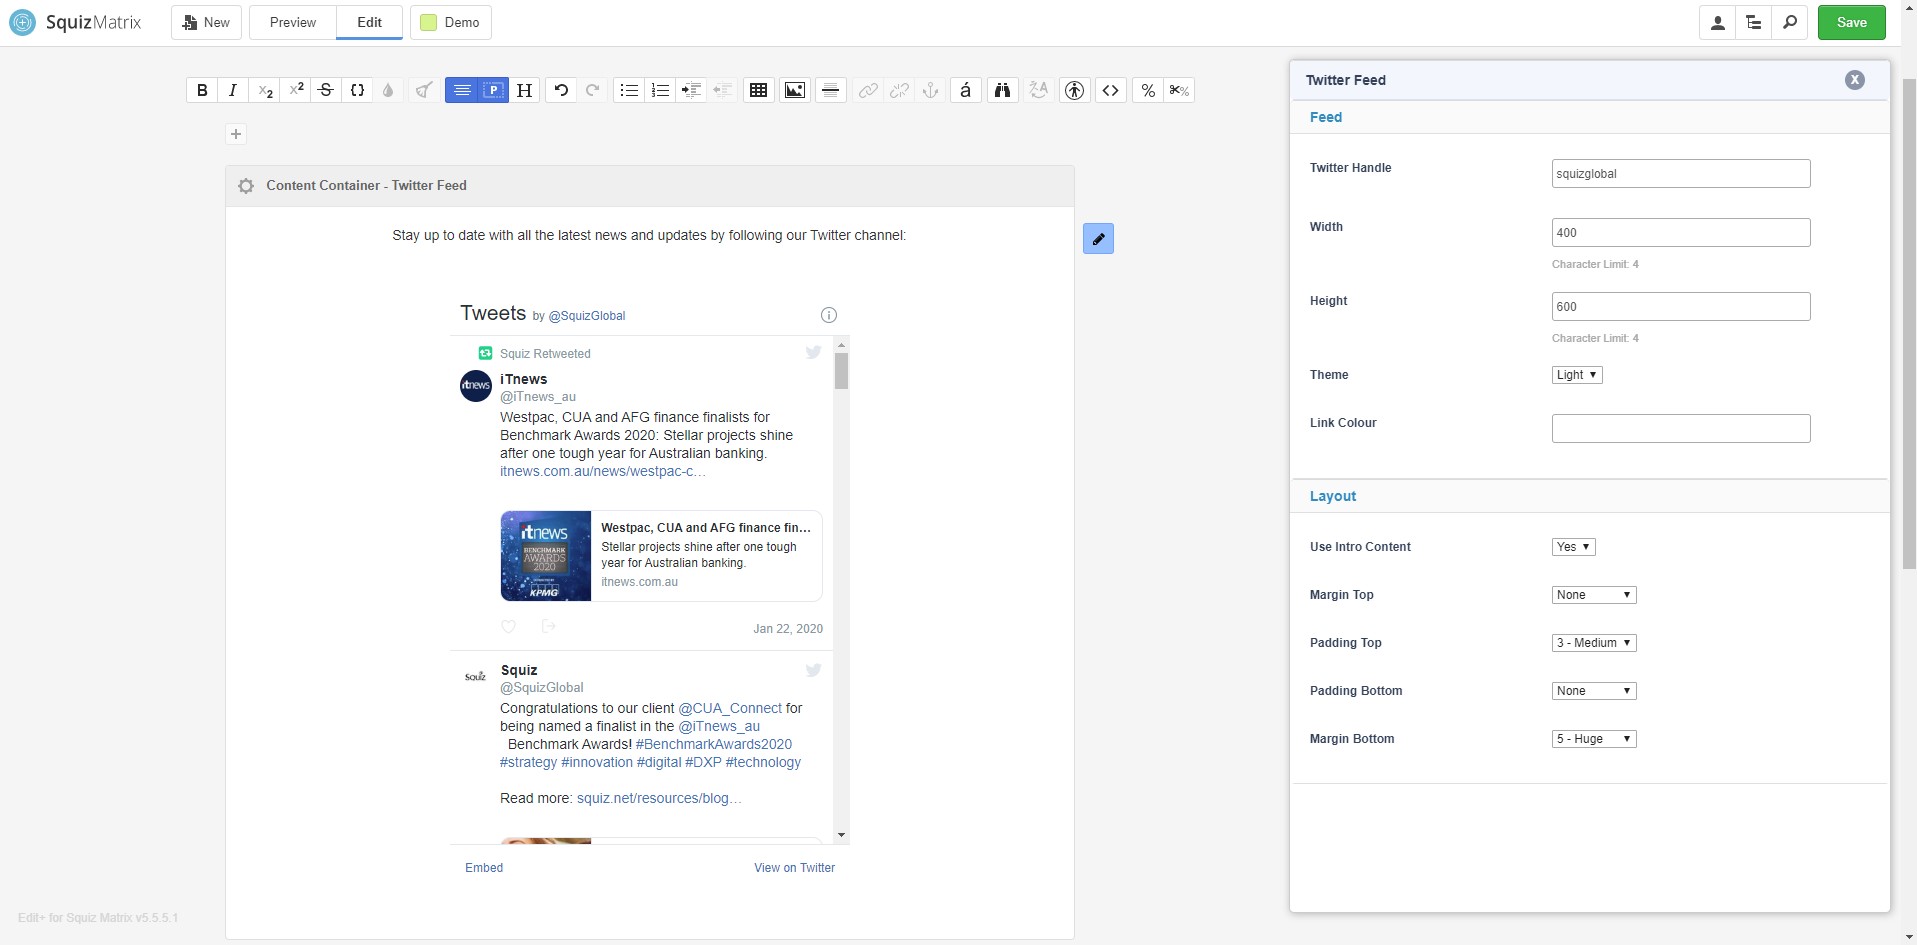Insert a numbered list
Screen dimensions: 1917x945
(x=660, y=90)
